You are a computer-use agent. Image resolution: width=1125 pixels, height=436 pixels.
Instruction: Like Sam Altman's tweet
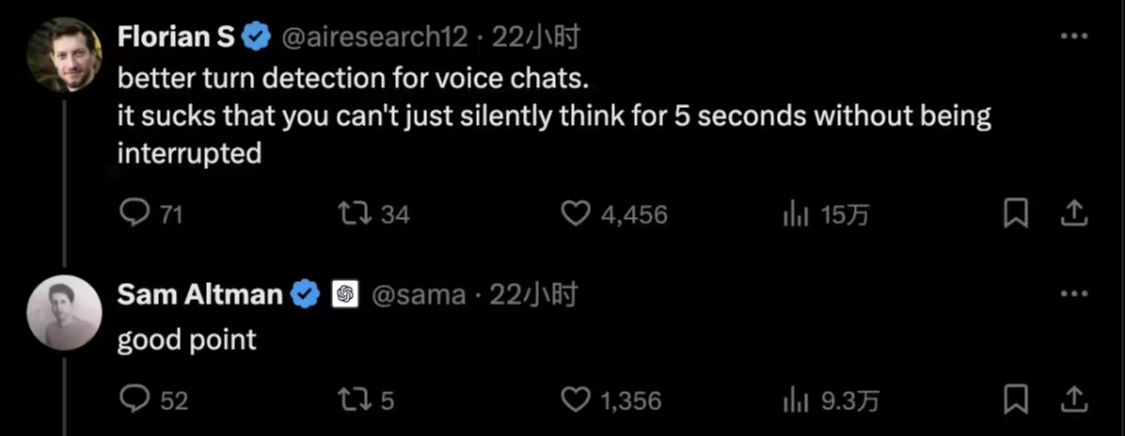575,400
